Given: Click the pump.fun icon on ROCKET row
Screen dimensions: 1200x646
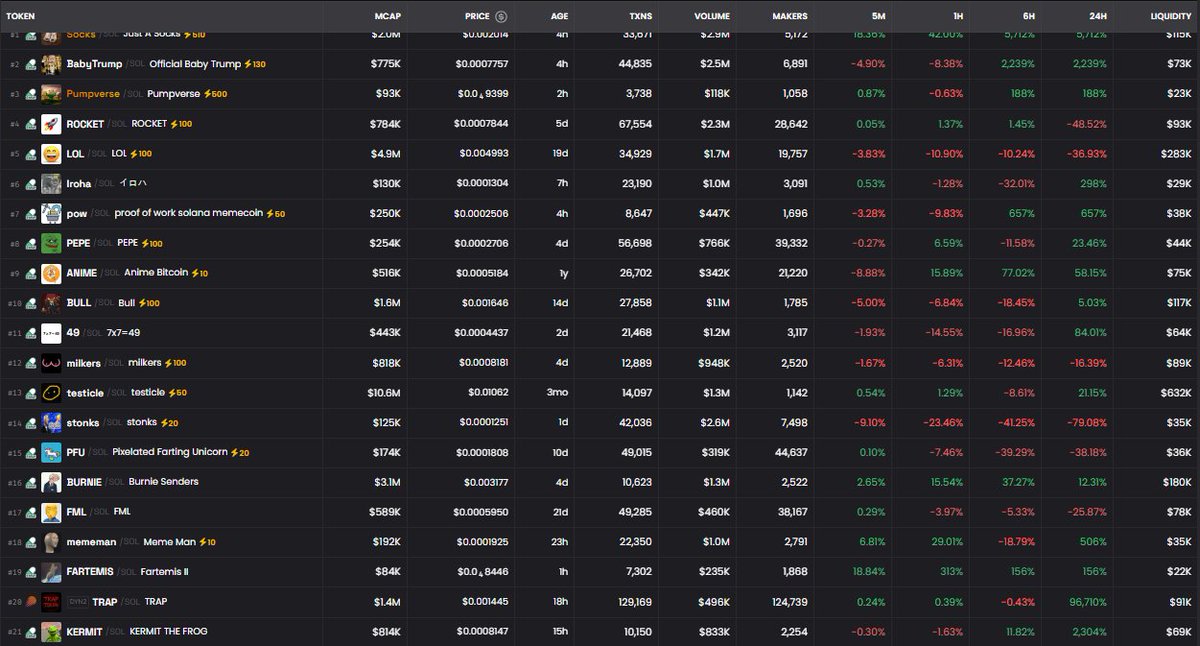Looking at the screenshot, I should pyautogui.click(x=31, y=124).
